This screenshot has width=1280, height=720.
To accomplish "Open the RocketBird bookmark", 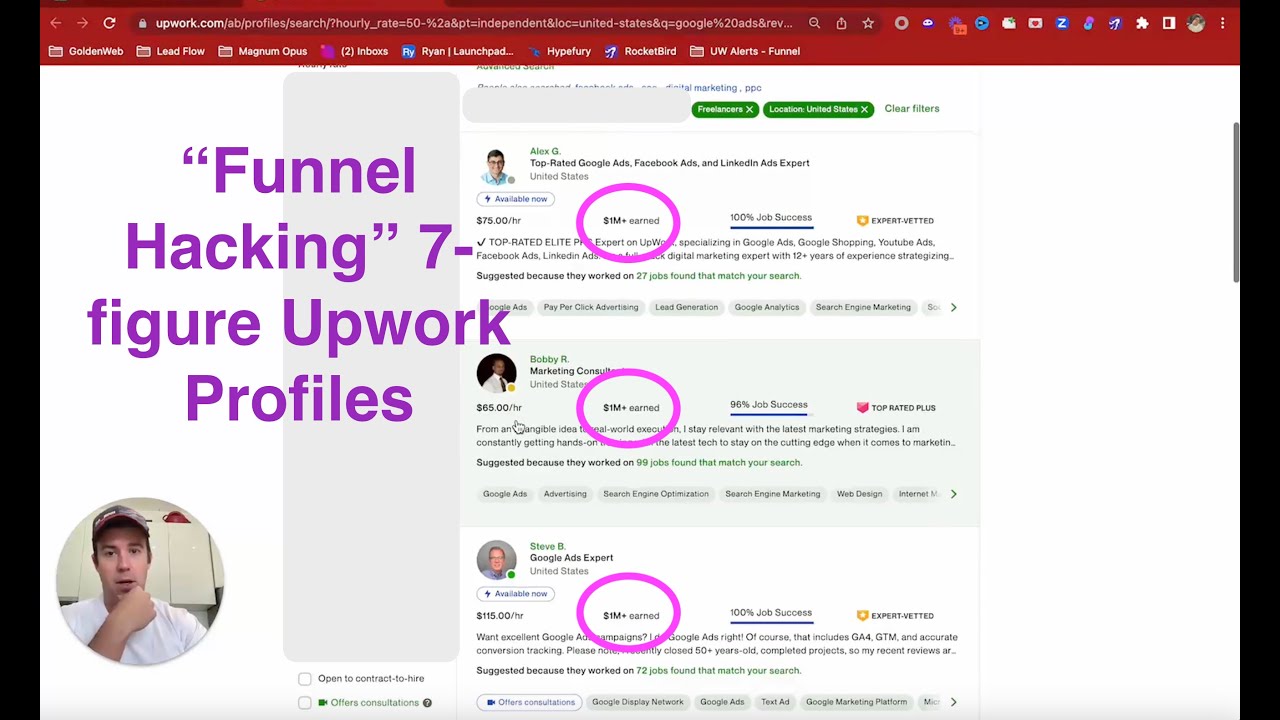I will (640, 51).
